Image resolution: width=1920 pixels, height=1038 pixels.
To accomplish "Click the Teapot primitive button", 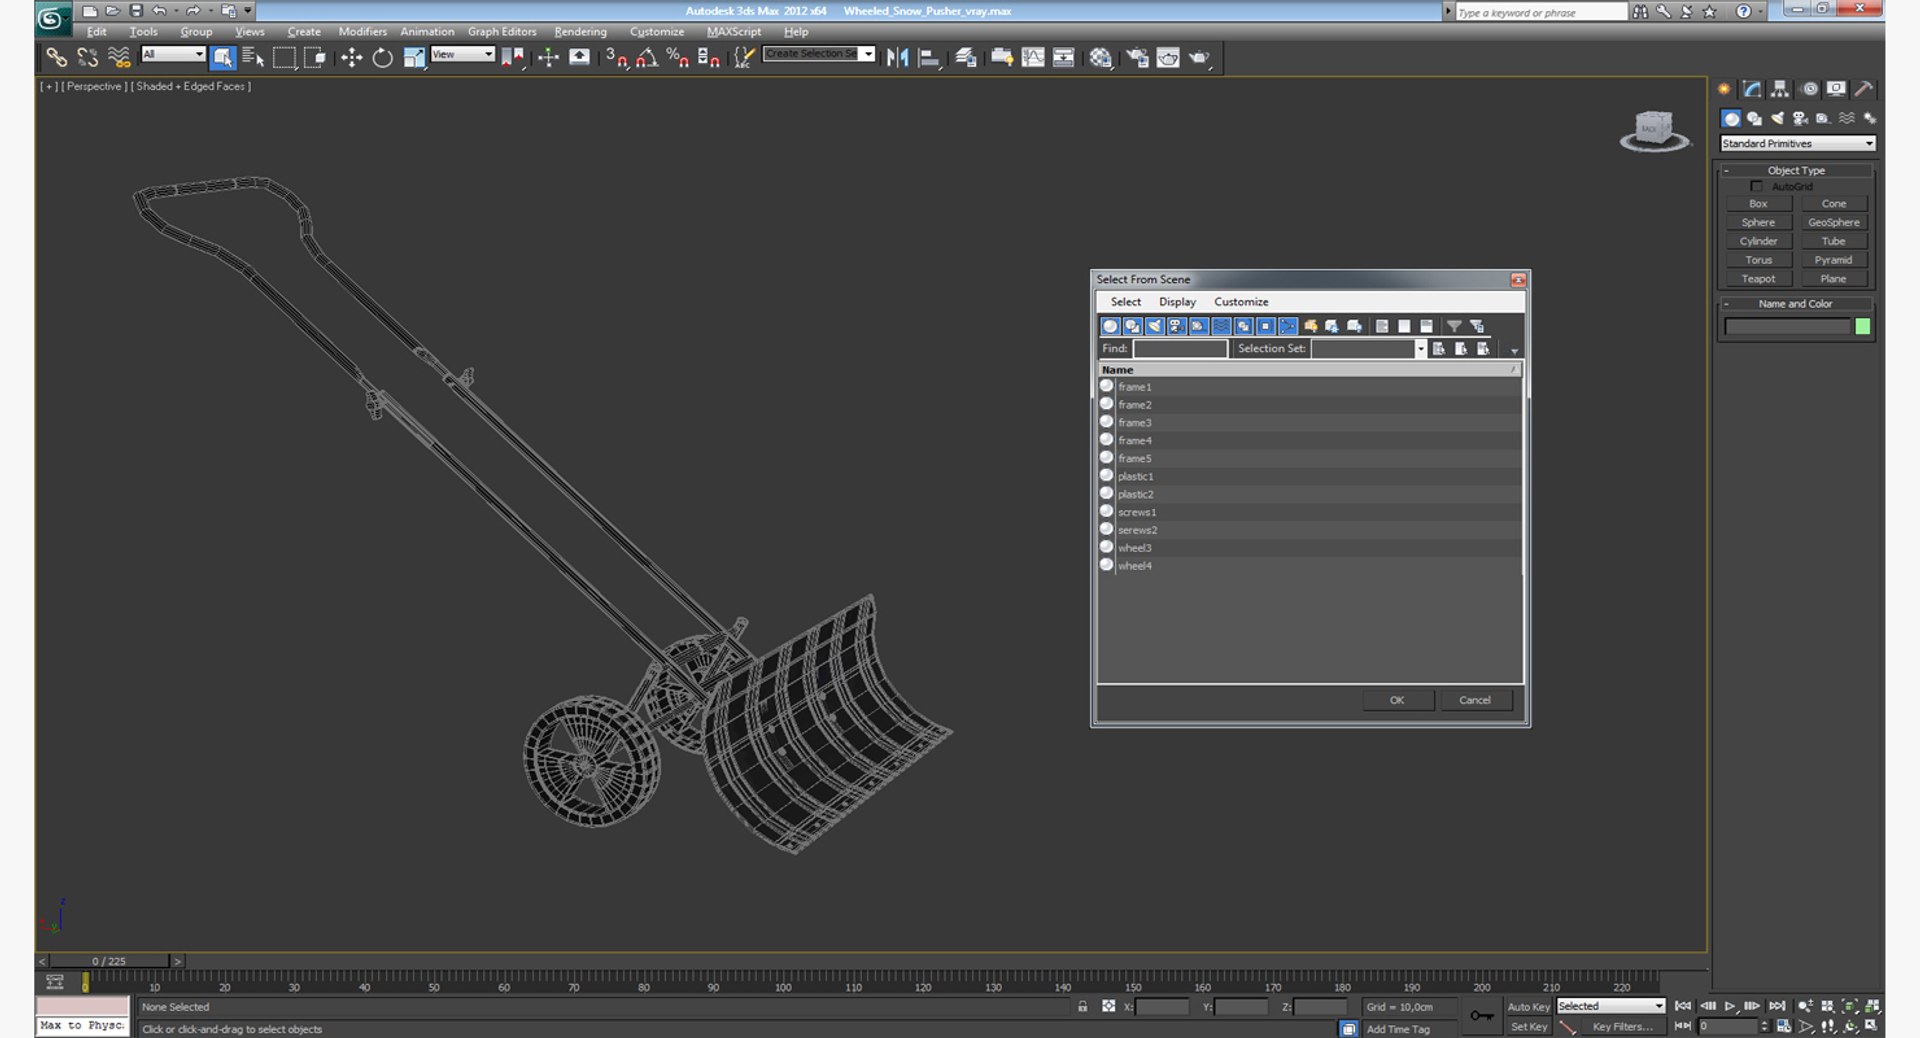I will pos(1758,279).
